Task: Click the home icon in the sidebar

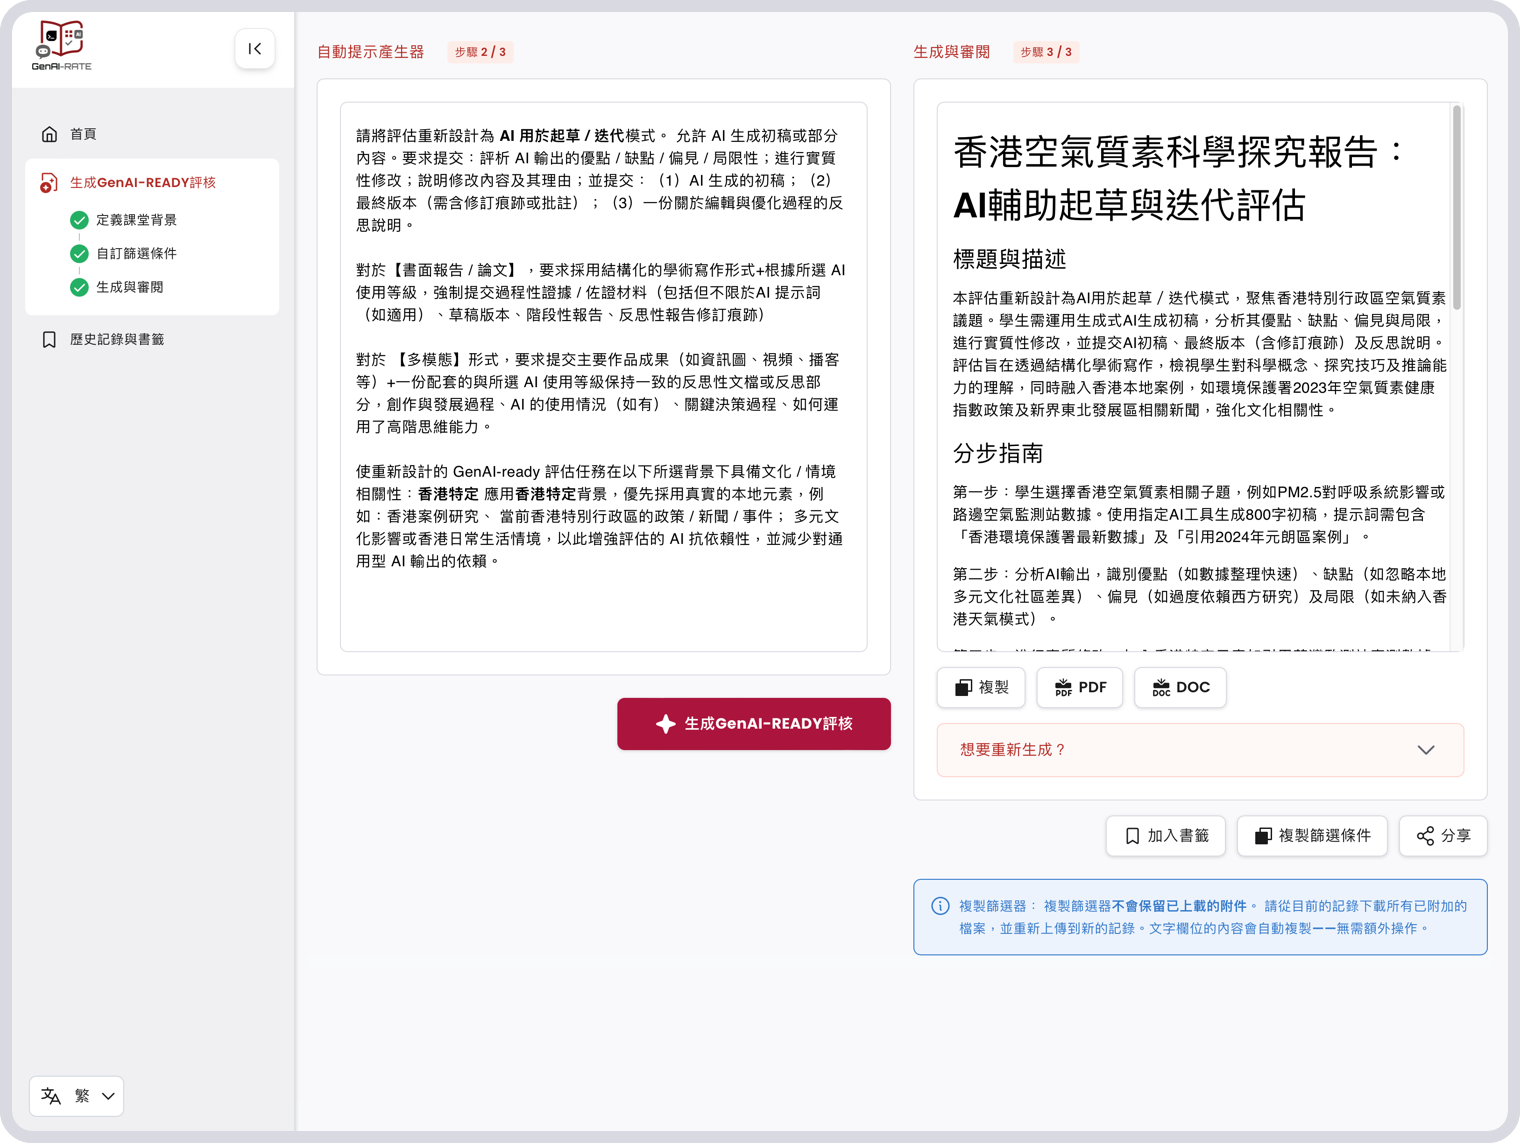Action: 49,134
